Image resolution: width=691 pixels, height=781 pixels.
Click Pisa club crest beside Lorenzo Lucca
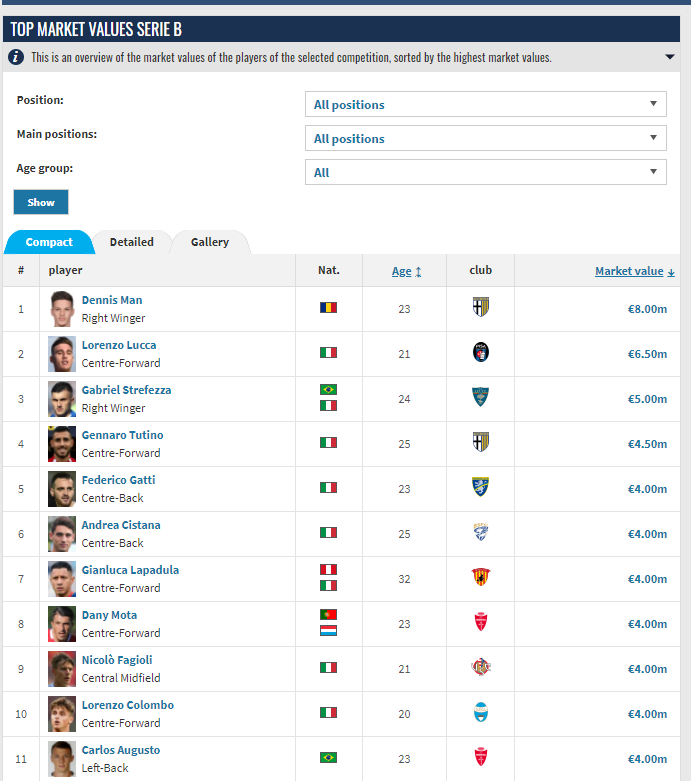point(481,352)
